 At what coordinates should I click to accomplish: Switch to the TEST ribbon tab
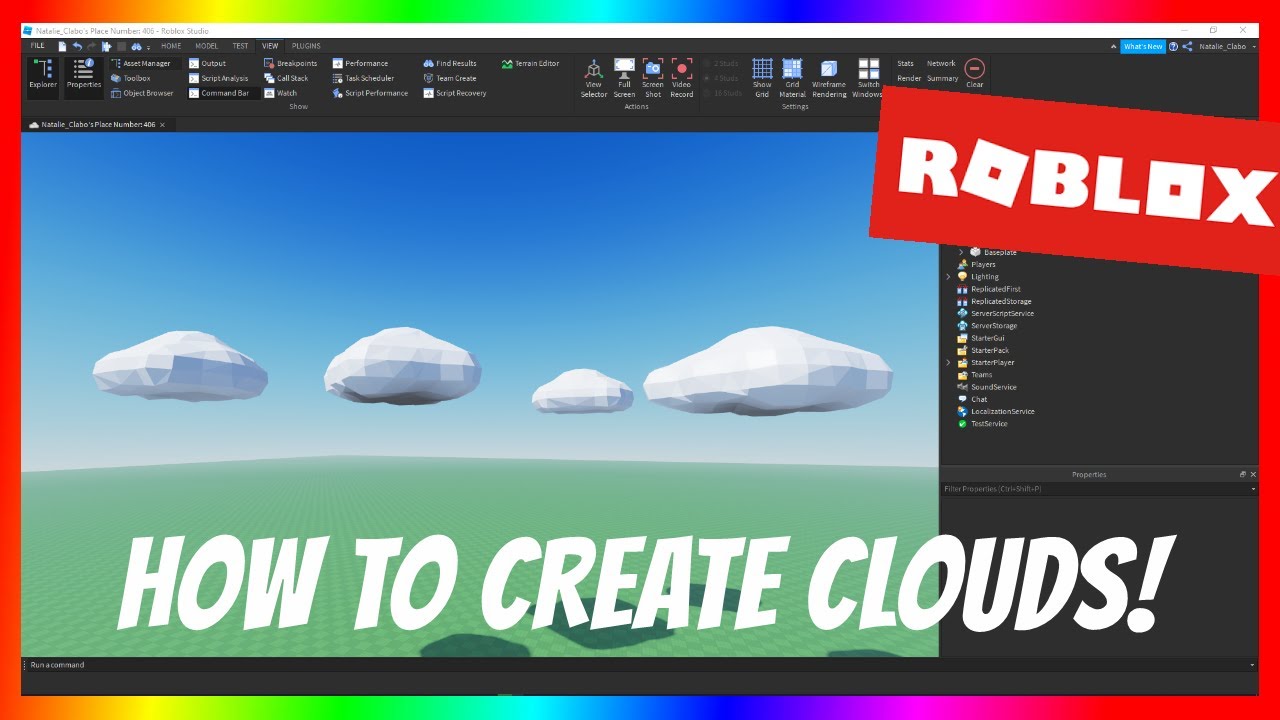pyautogui.click(x=241, y=46)
